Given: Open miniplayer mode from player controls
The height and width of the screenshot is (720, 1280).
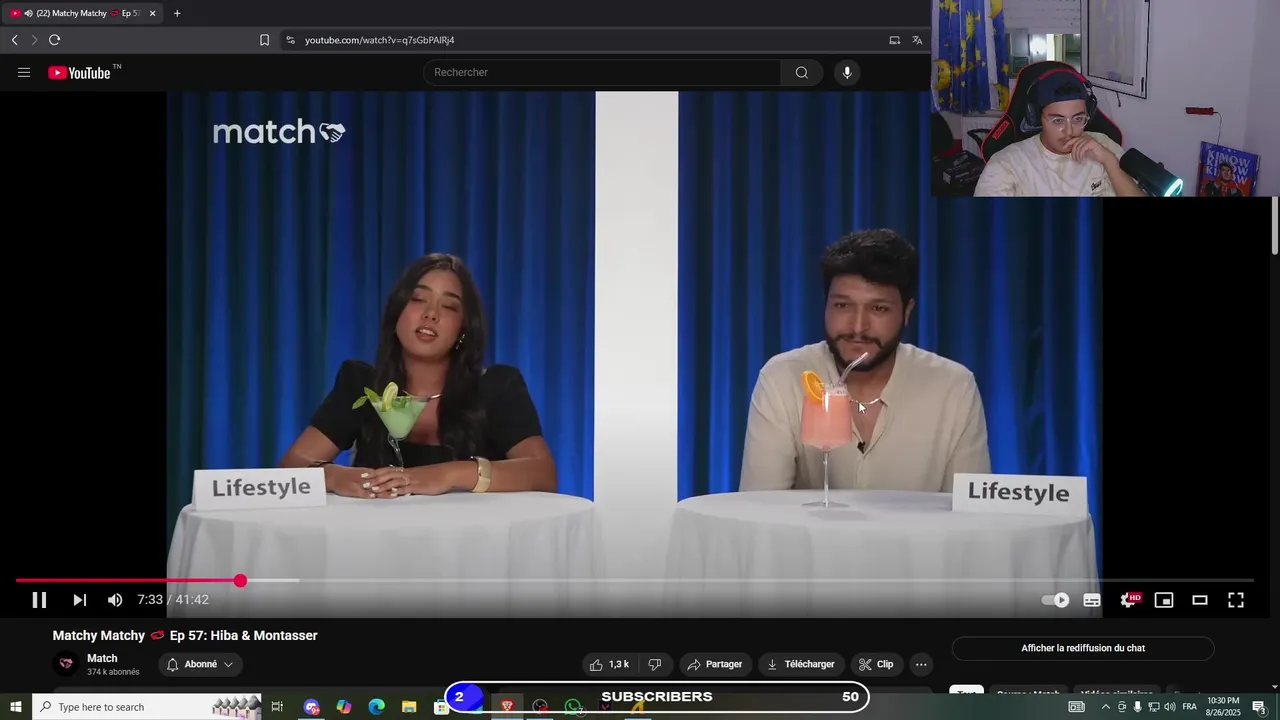Looking at the screenshot, I should [x=1164, y=600].
